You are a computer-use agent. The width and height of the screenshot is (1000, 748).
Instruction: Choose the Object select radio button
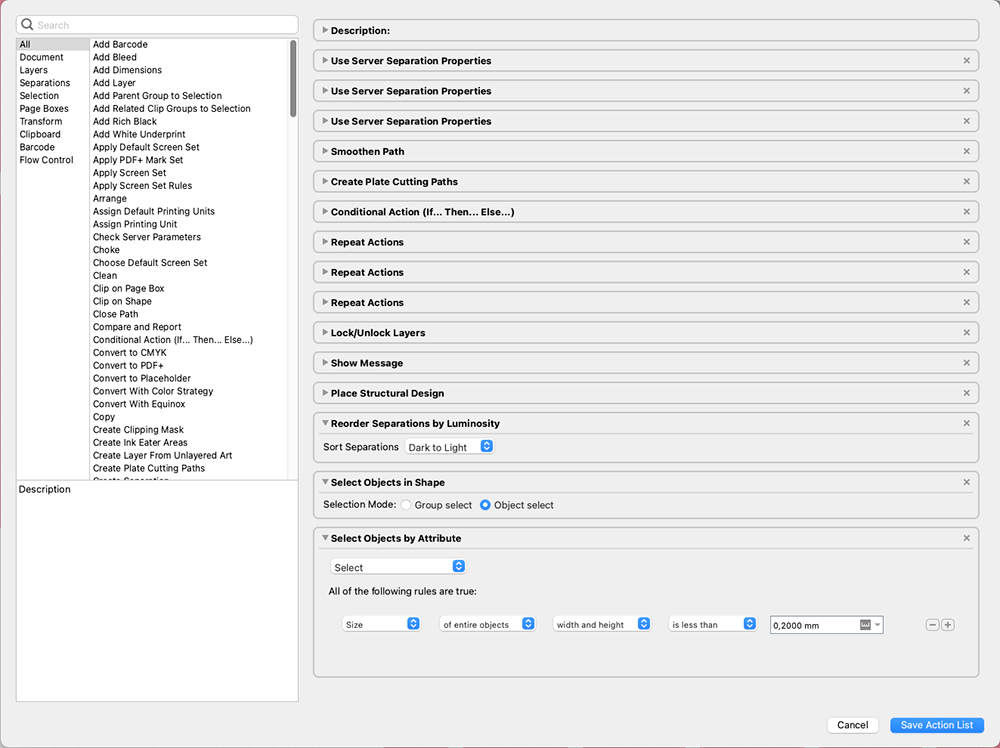pos(485,505)
